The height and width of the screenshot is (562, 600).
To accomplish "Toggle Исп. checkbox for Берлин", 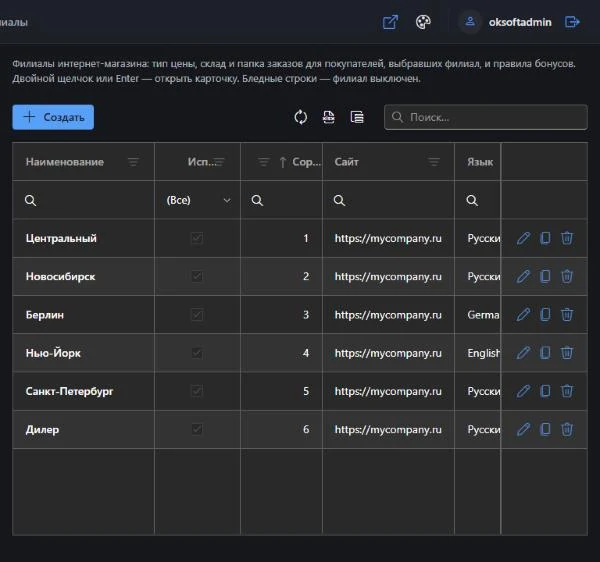I will (x=197, y=314).
